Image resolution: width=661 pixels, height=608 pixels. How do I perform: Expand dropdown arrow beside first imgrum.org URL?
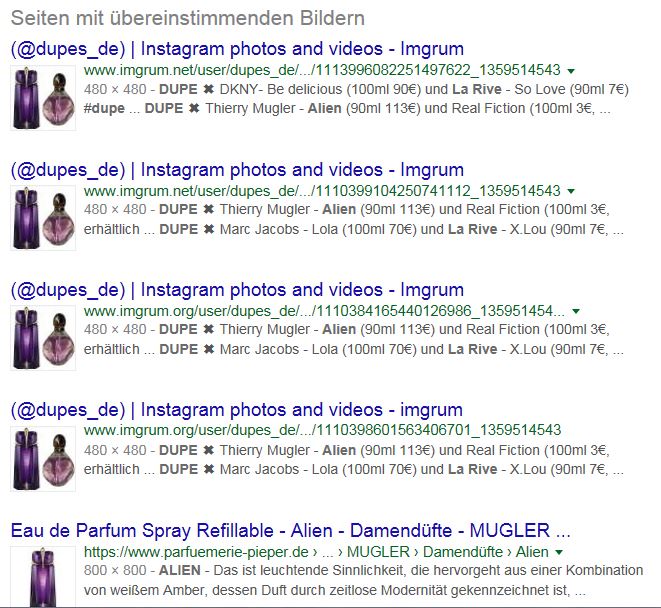(576, 312)
